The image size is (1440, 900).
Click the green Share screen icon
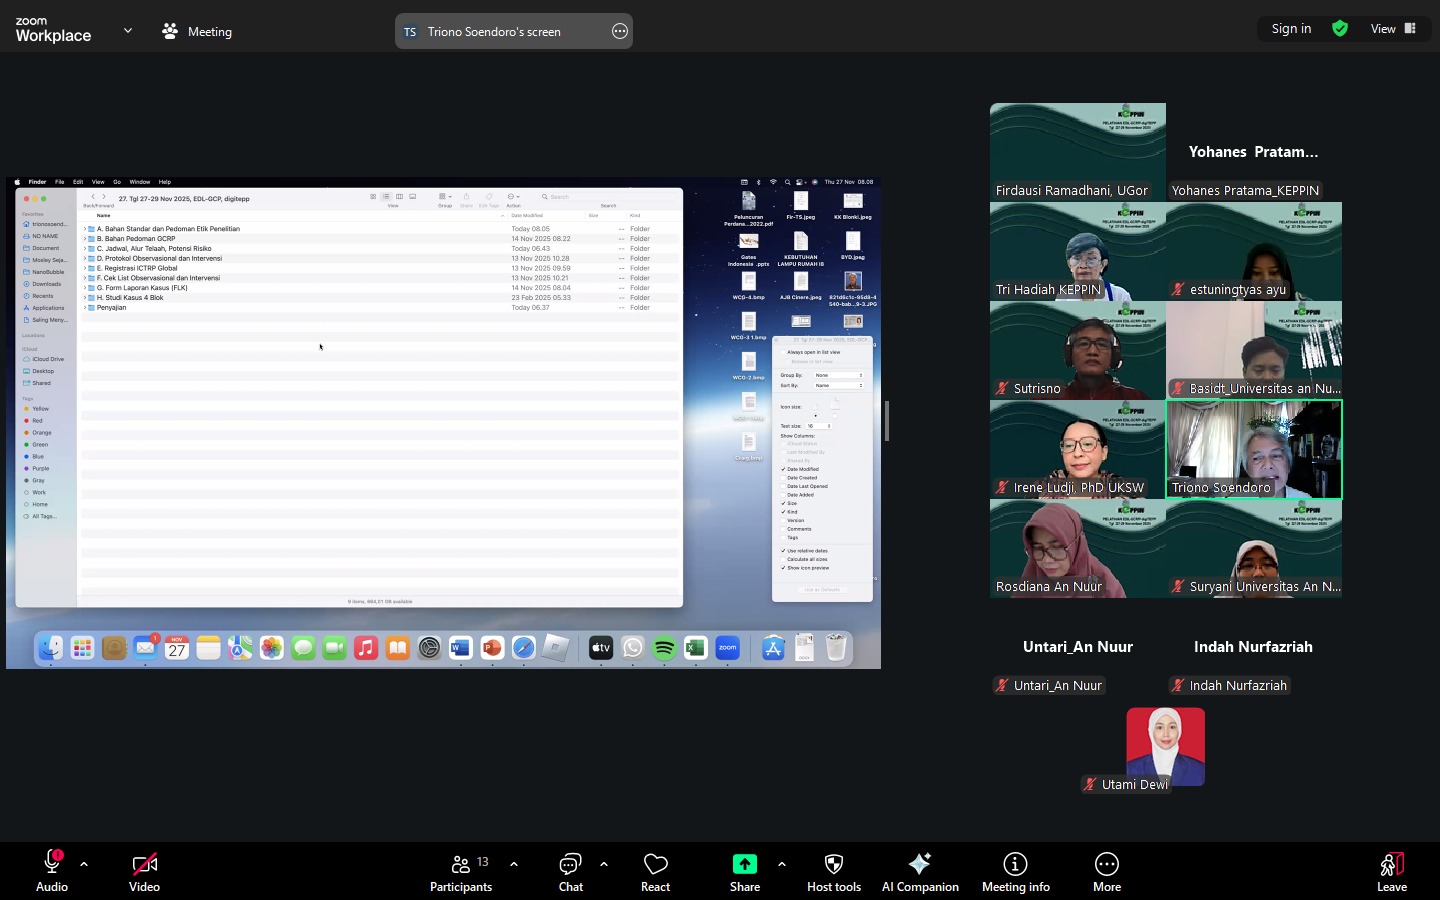tap(744, 864)
